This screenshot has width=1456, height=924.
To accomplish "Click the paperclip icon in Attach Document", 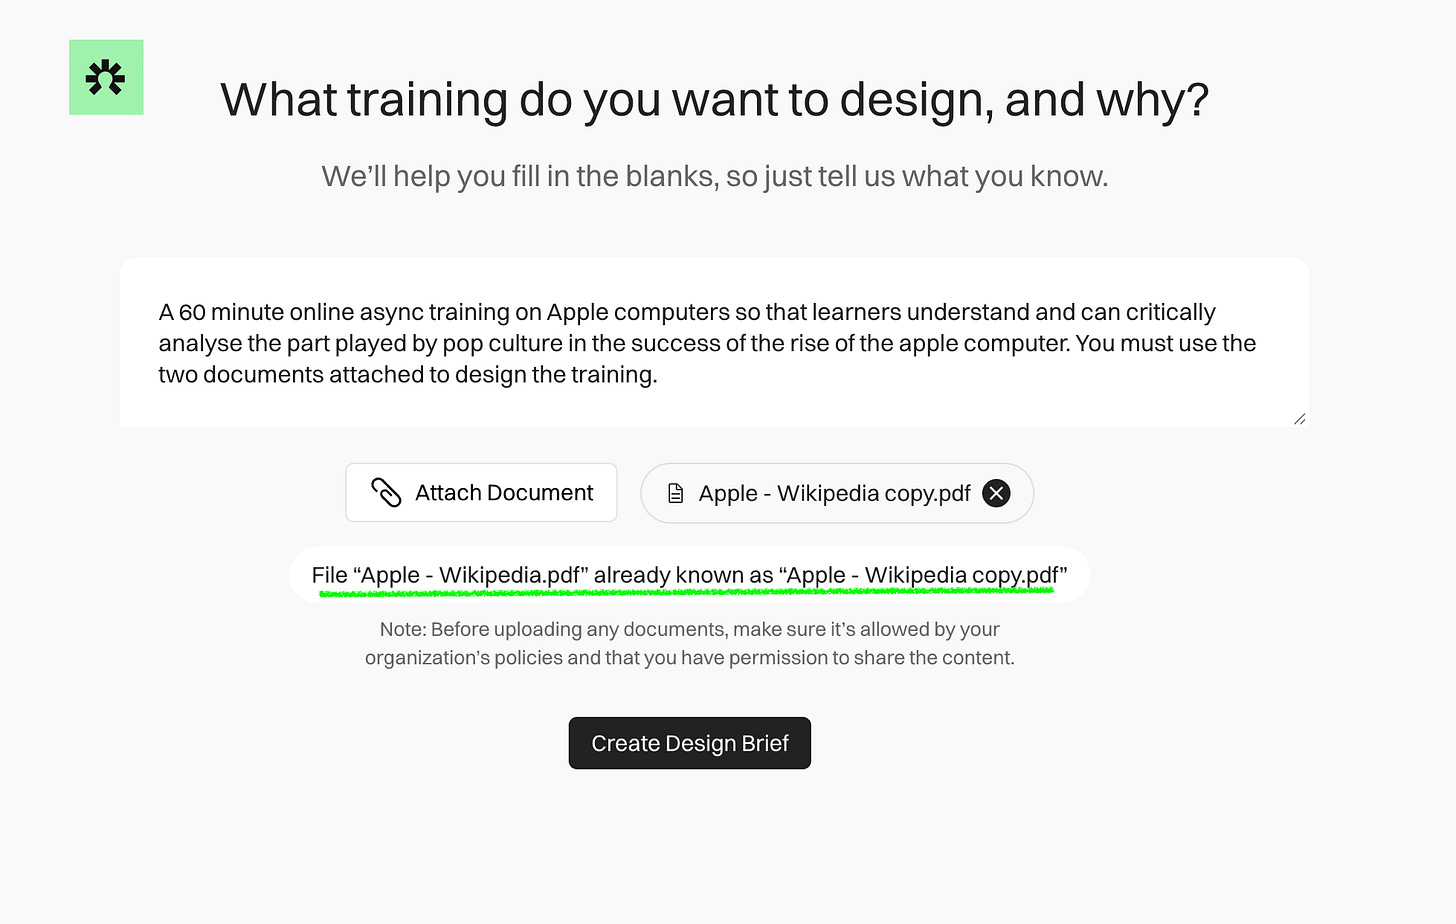I will point(386,492).
